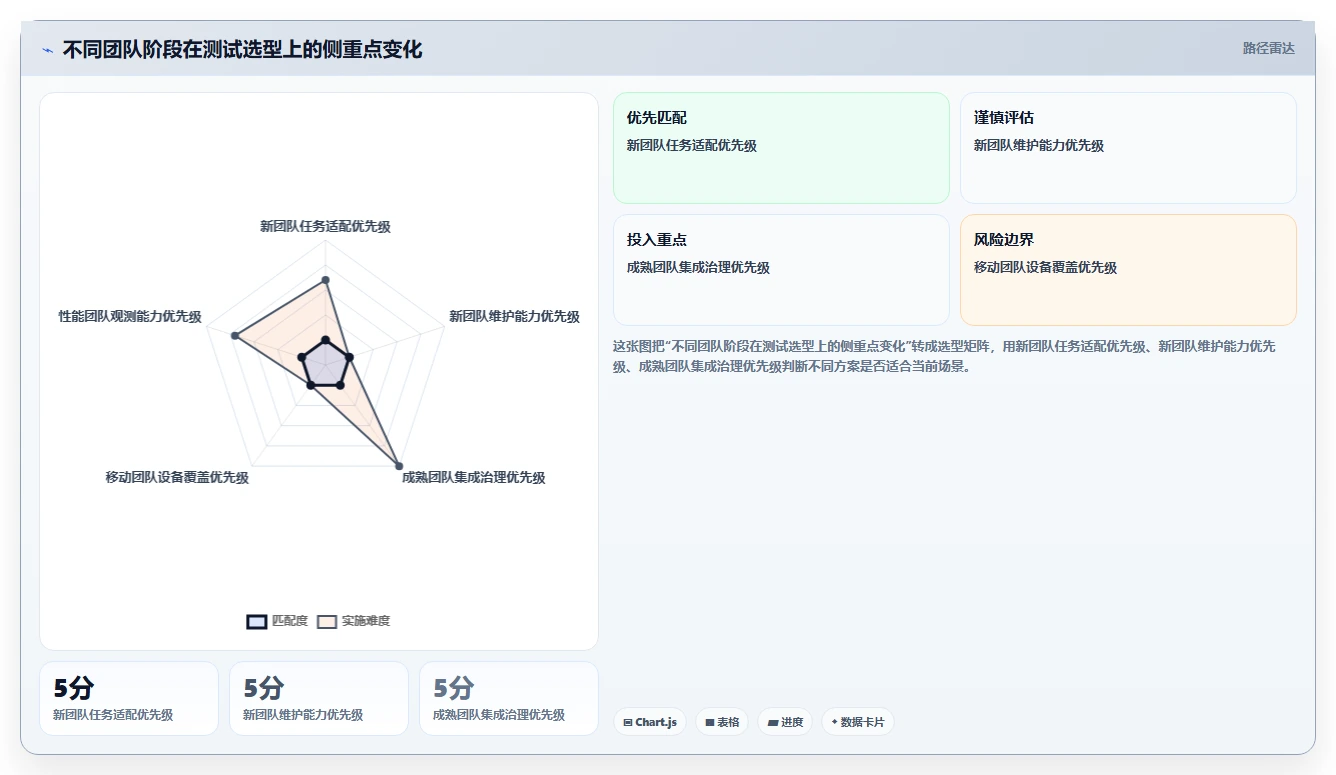Click 实施难度 data point at 性能团队观测能力
This screenshot has width=1336, height=775.
(234, 336)
